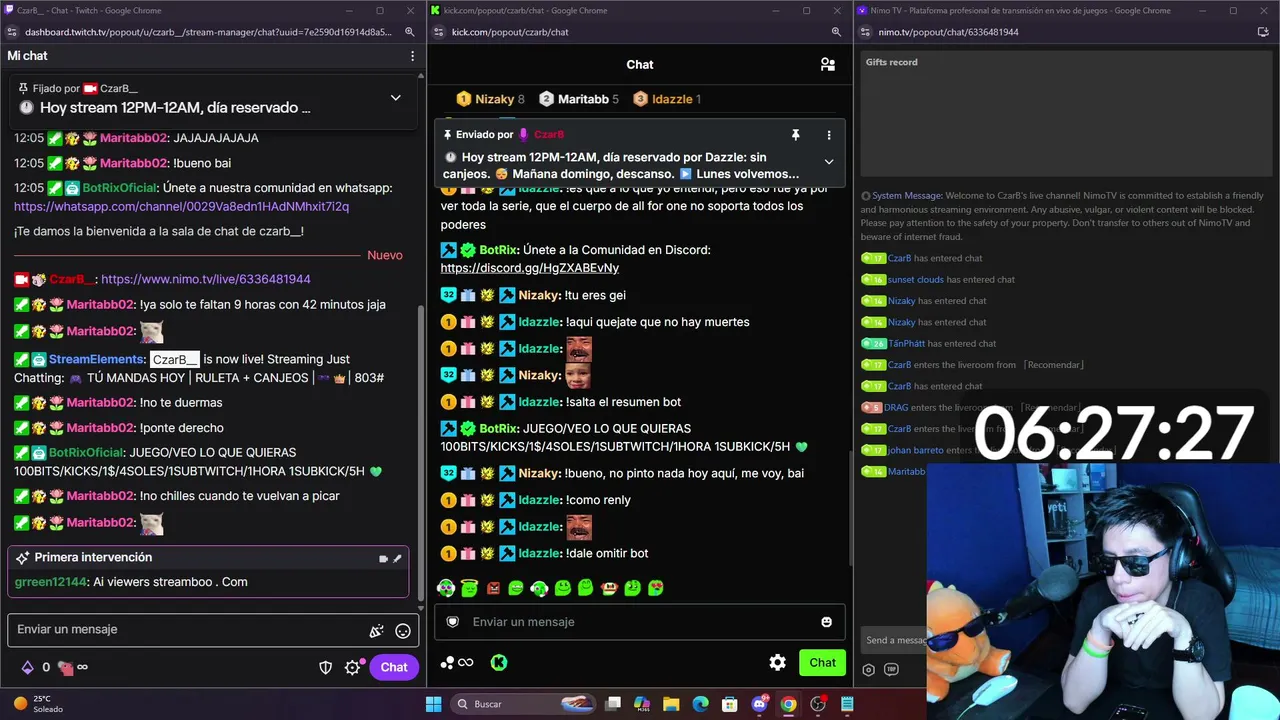
Task: Click Nizaky's name on '!tu eres gei' message
Action: pos(538,295)
